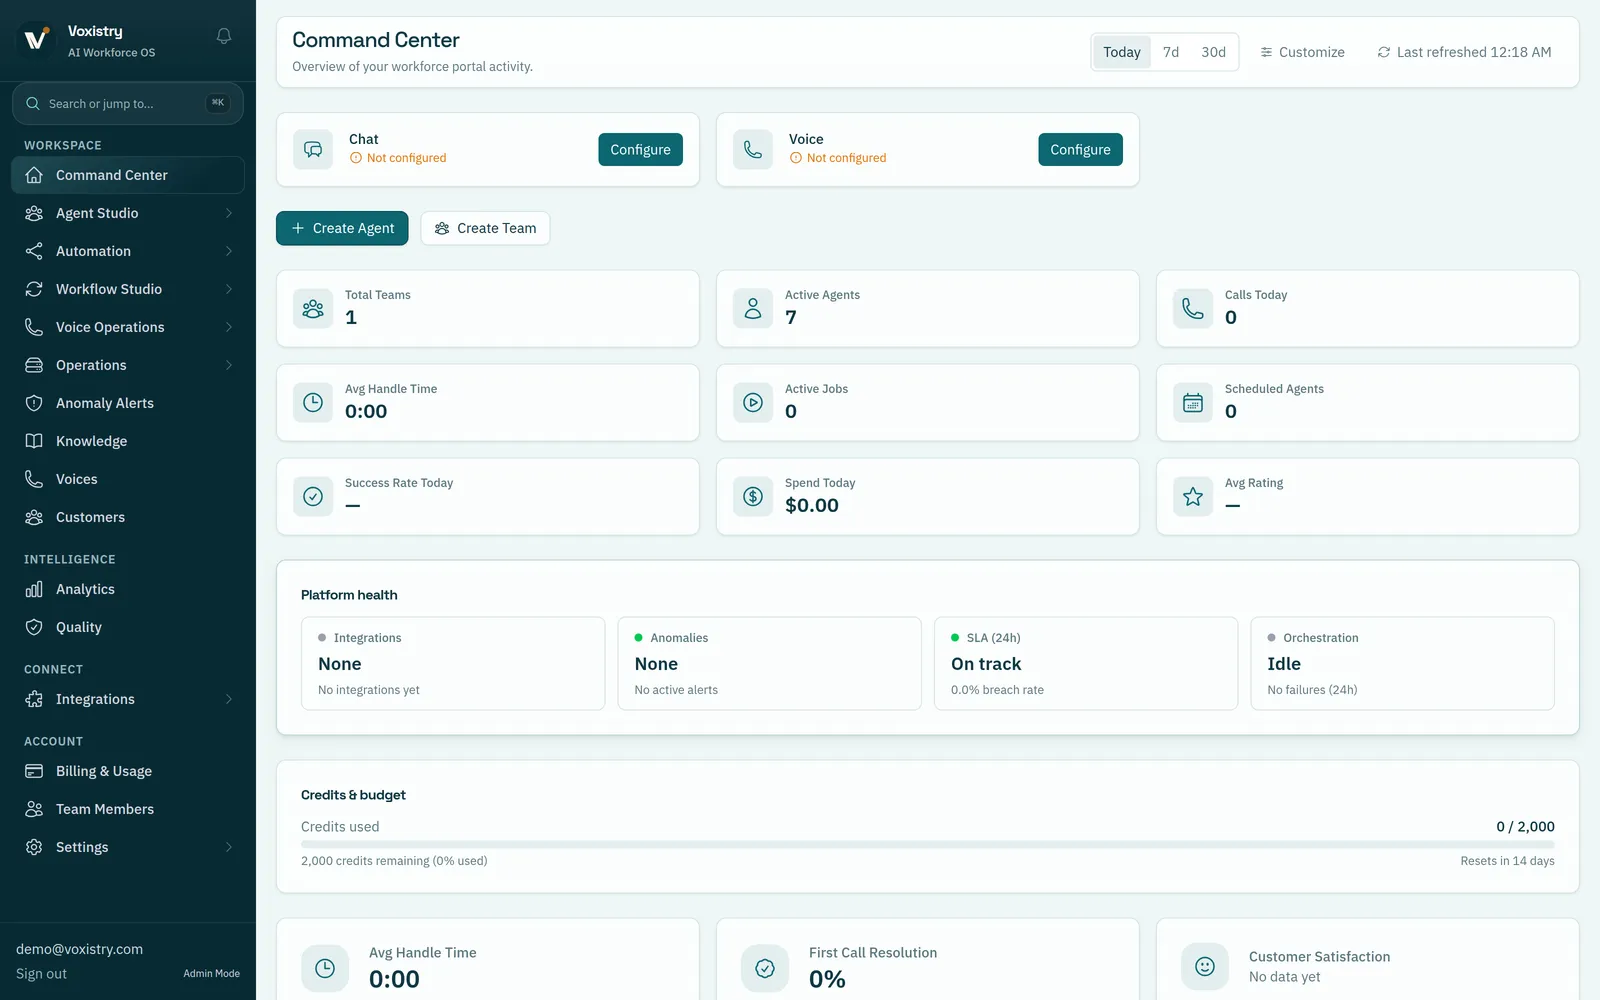Click the Active Jobs play icon
Viewport: 1600px width, 1000px height.
[x=753, y=403]
